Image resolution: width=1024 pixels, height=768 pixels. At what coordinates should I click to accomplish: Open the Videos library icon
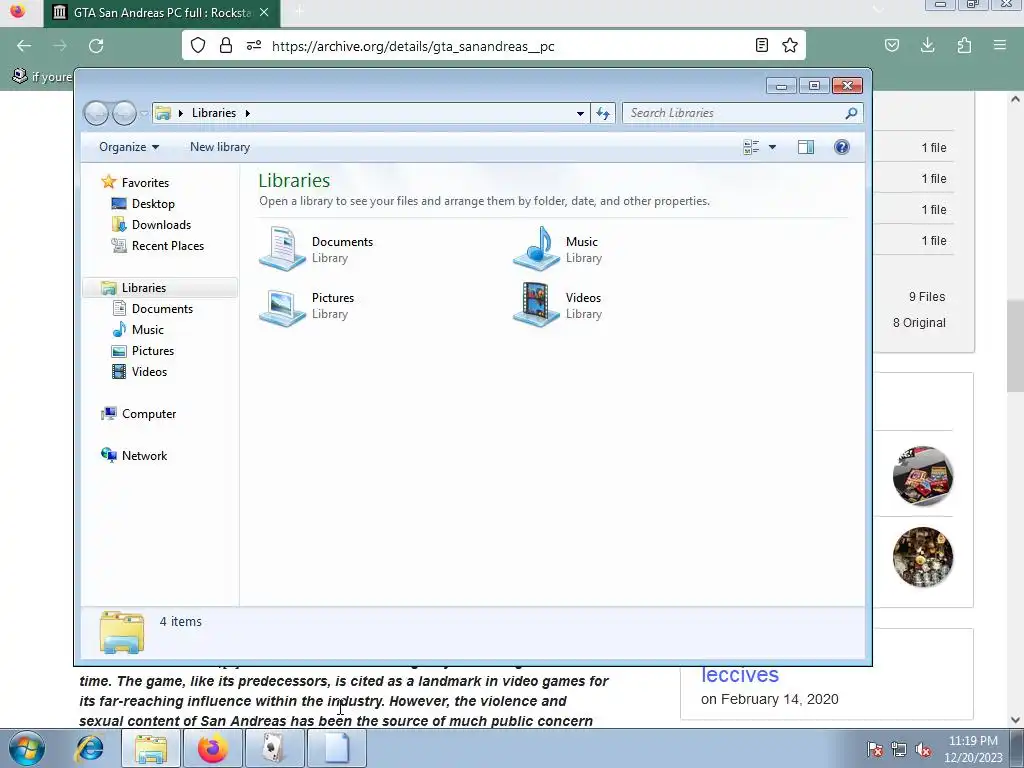tap(536, 305)
